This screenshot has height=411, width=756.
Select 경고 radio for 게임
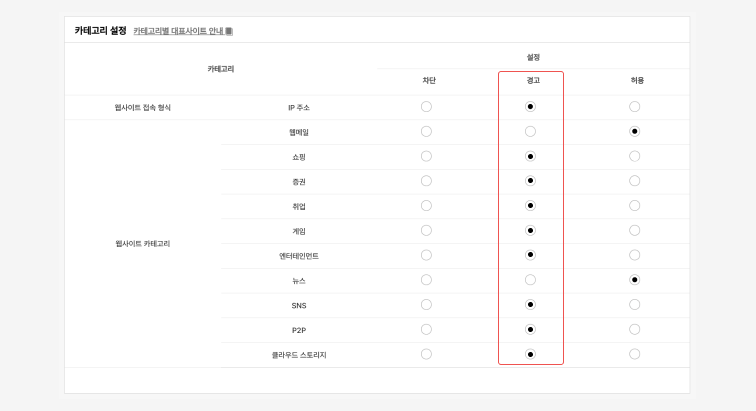click(530, 231)
